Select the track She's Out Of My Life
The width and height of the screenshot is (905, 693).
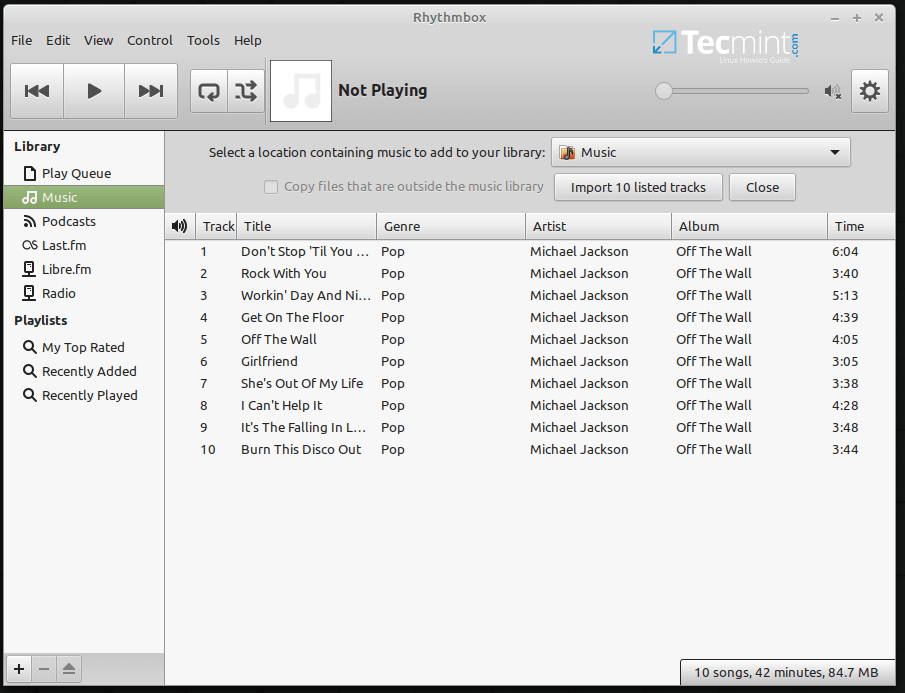tap(530, 383)
